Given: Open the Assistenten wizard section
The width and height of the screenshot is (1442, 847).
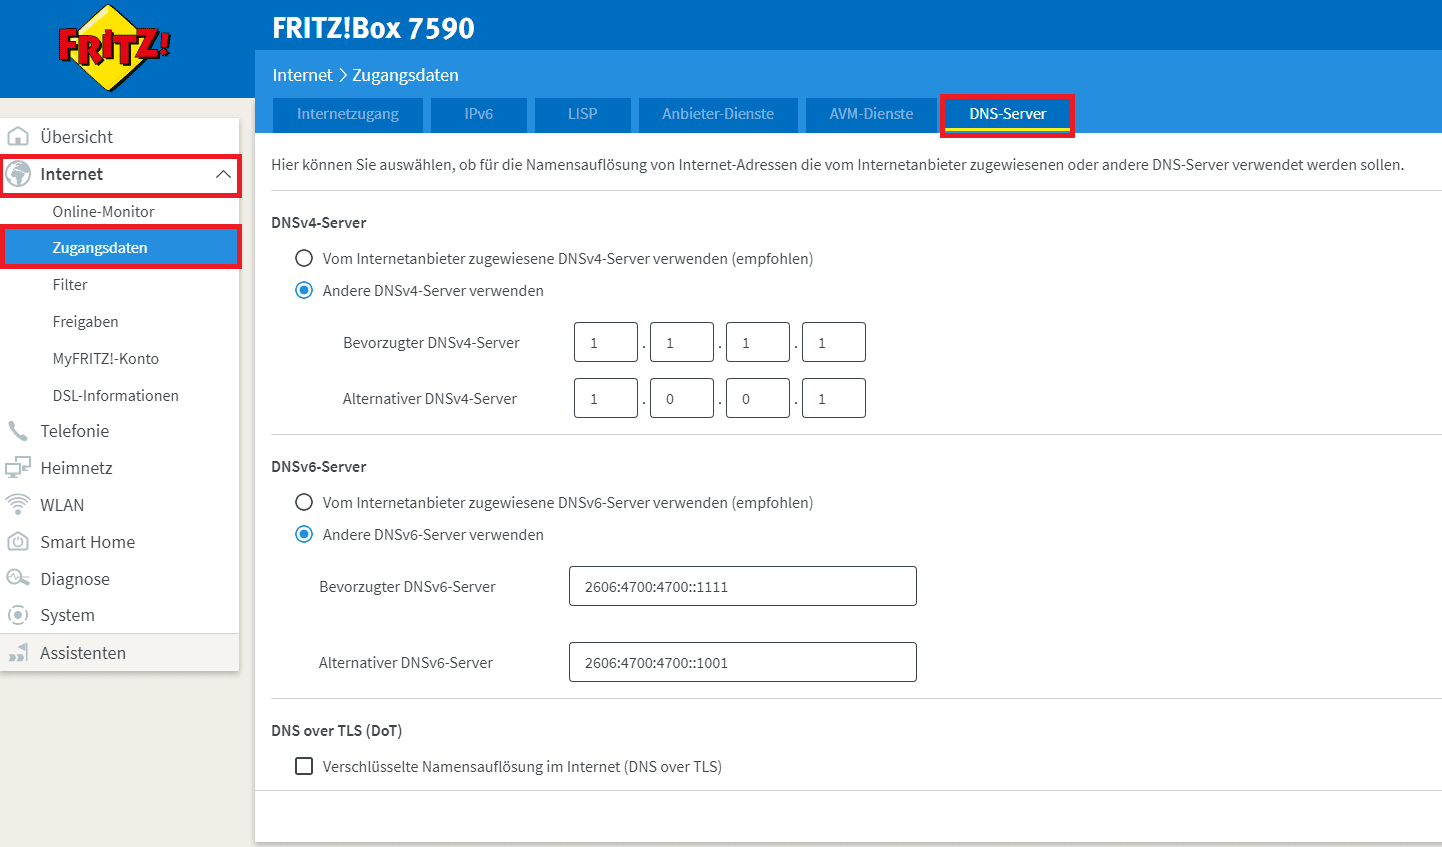Looking at the screenshot, I should [83, 653].
